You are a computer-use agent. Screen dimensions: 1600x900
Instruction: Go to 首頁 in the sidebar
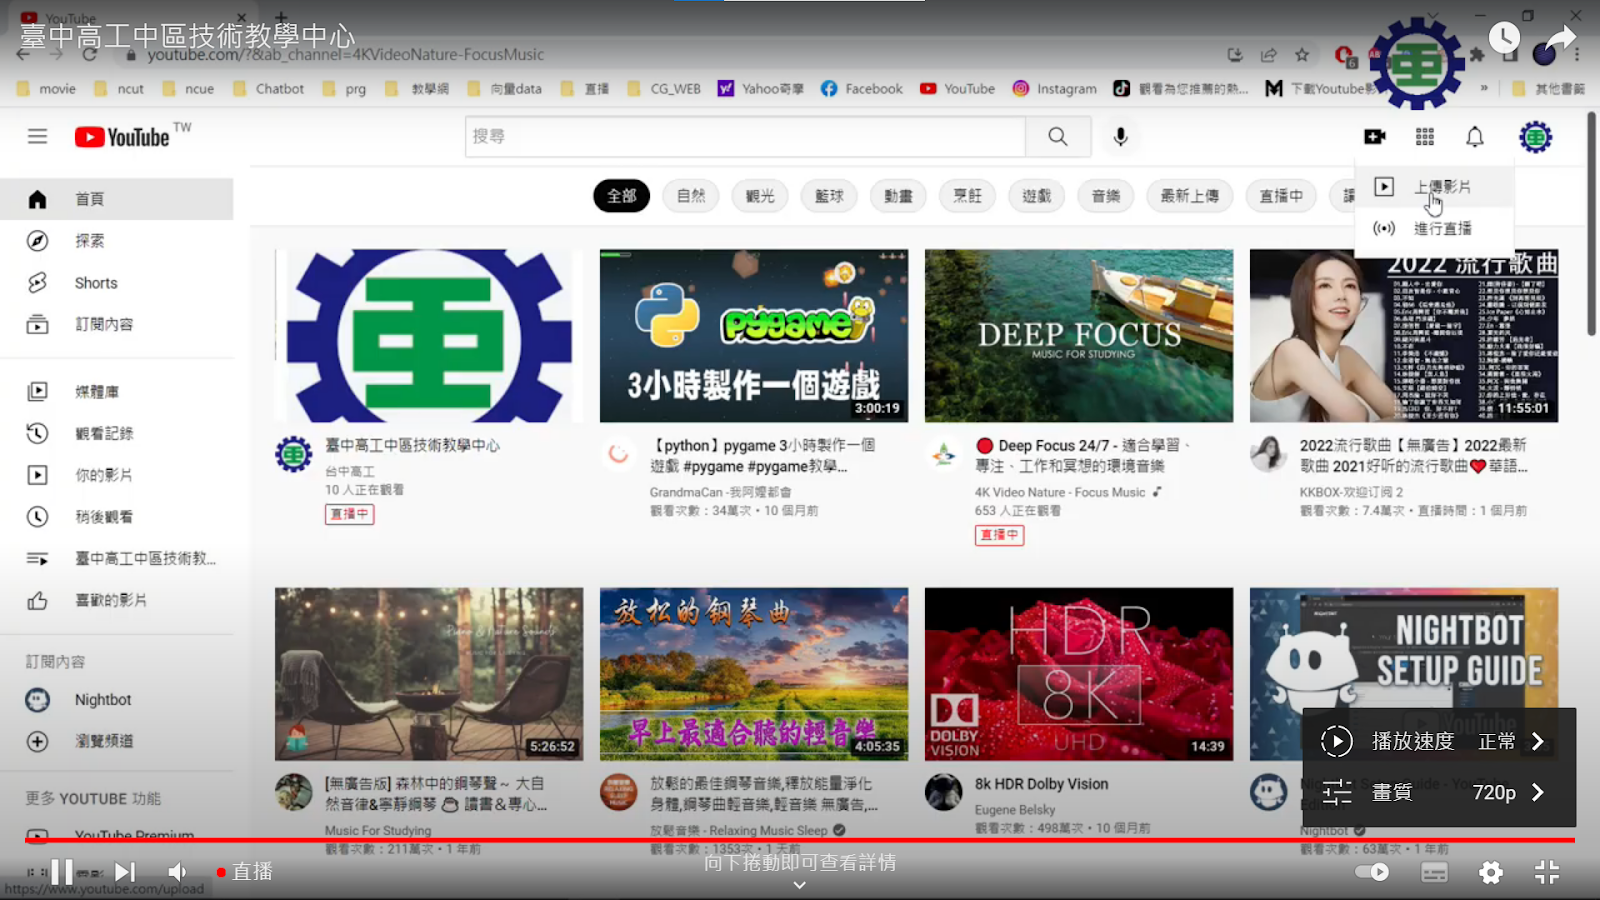(117, 199)
